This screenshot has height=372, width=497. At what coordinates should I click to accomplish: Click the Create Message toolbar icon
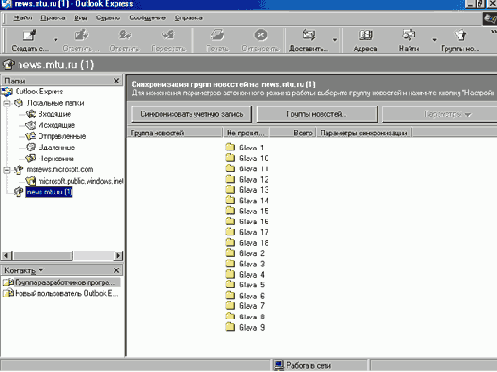[29, 35]
